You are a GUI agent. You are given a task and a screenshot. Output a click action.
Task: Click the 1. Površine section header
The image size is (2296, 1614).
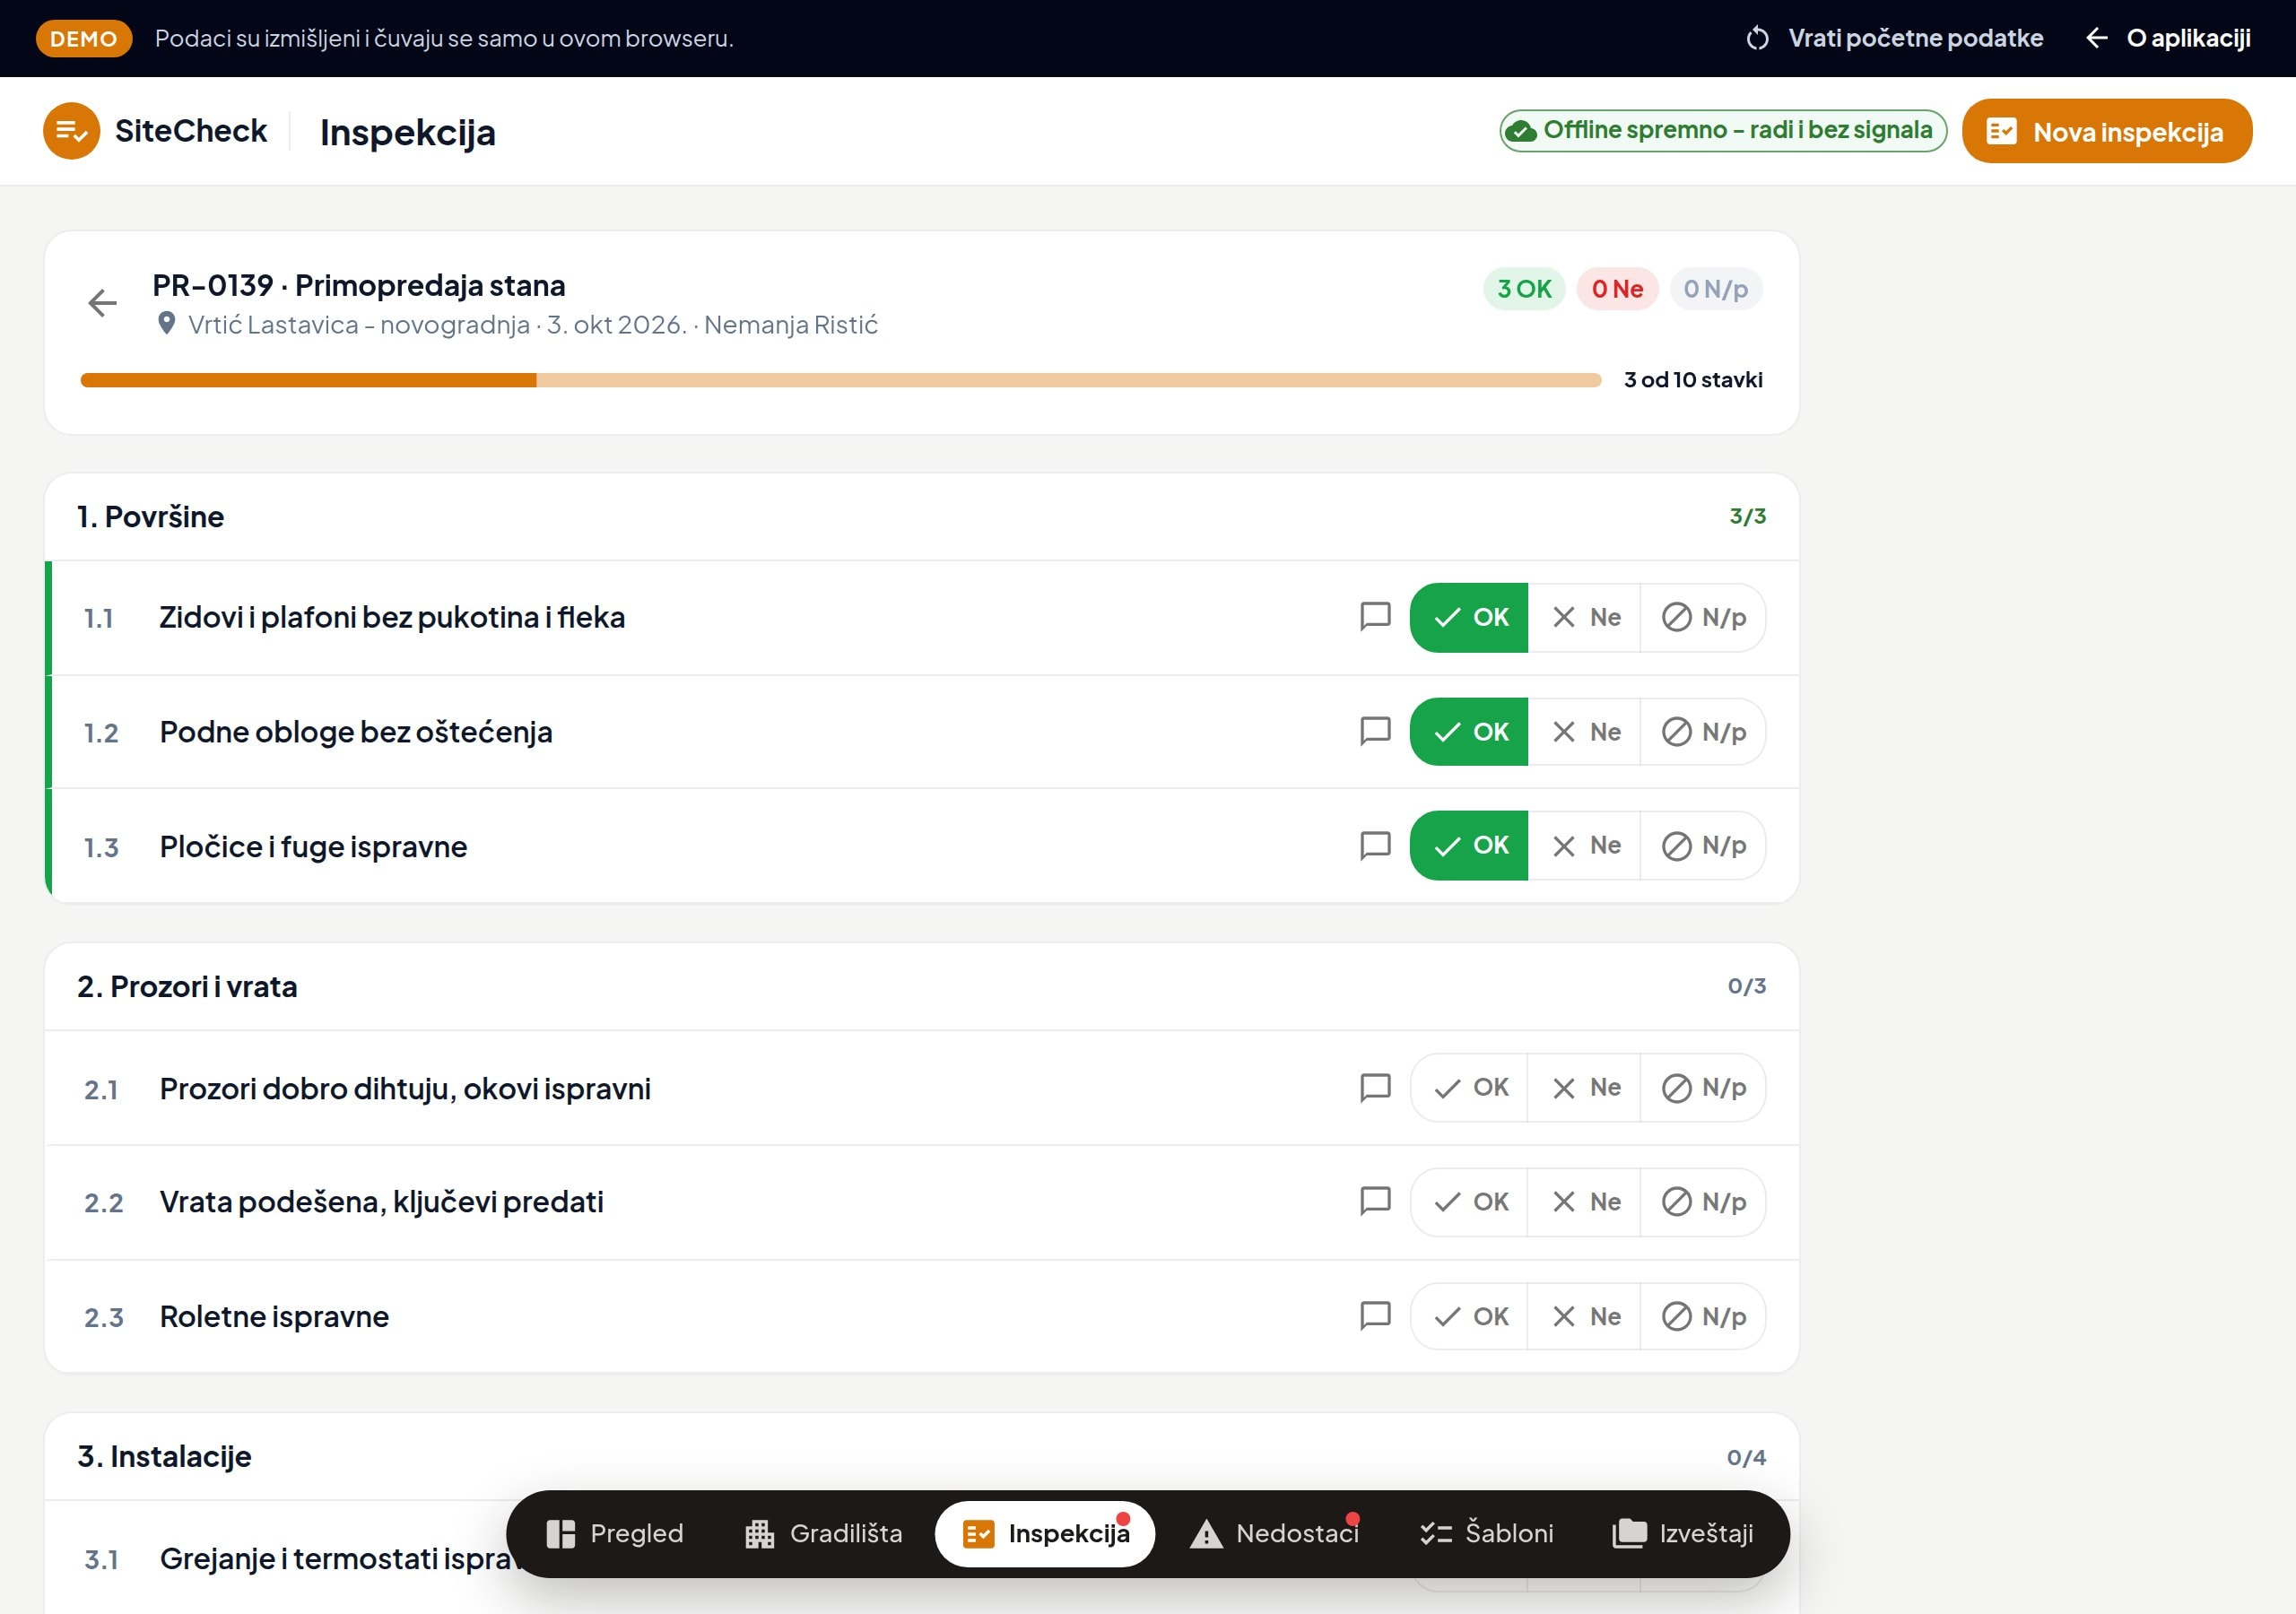[921, 517]
